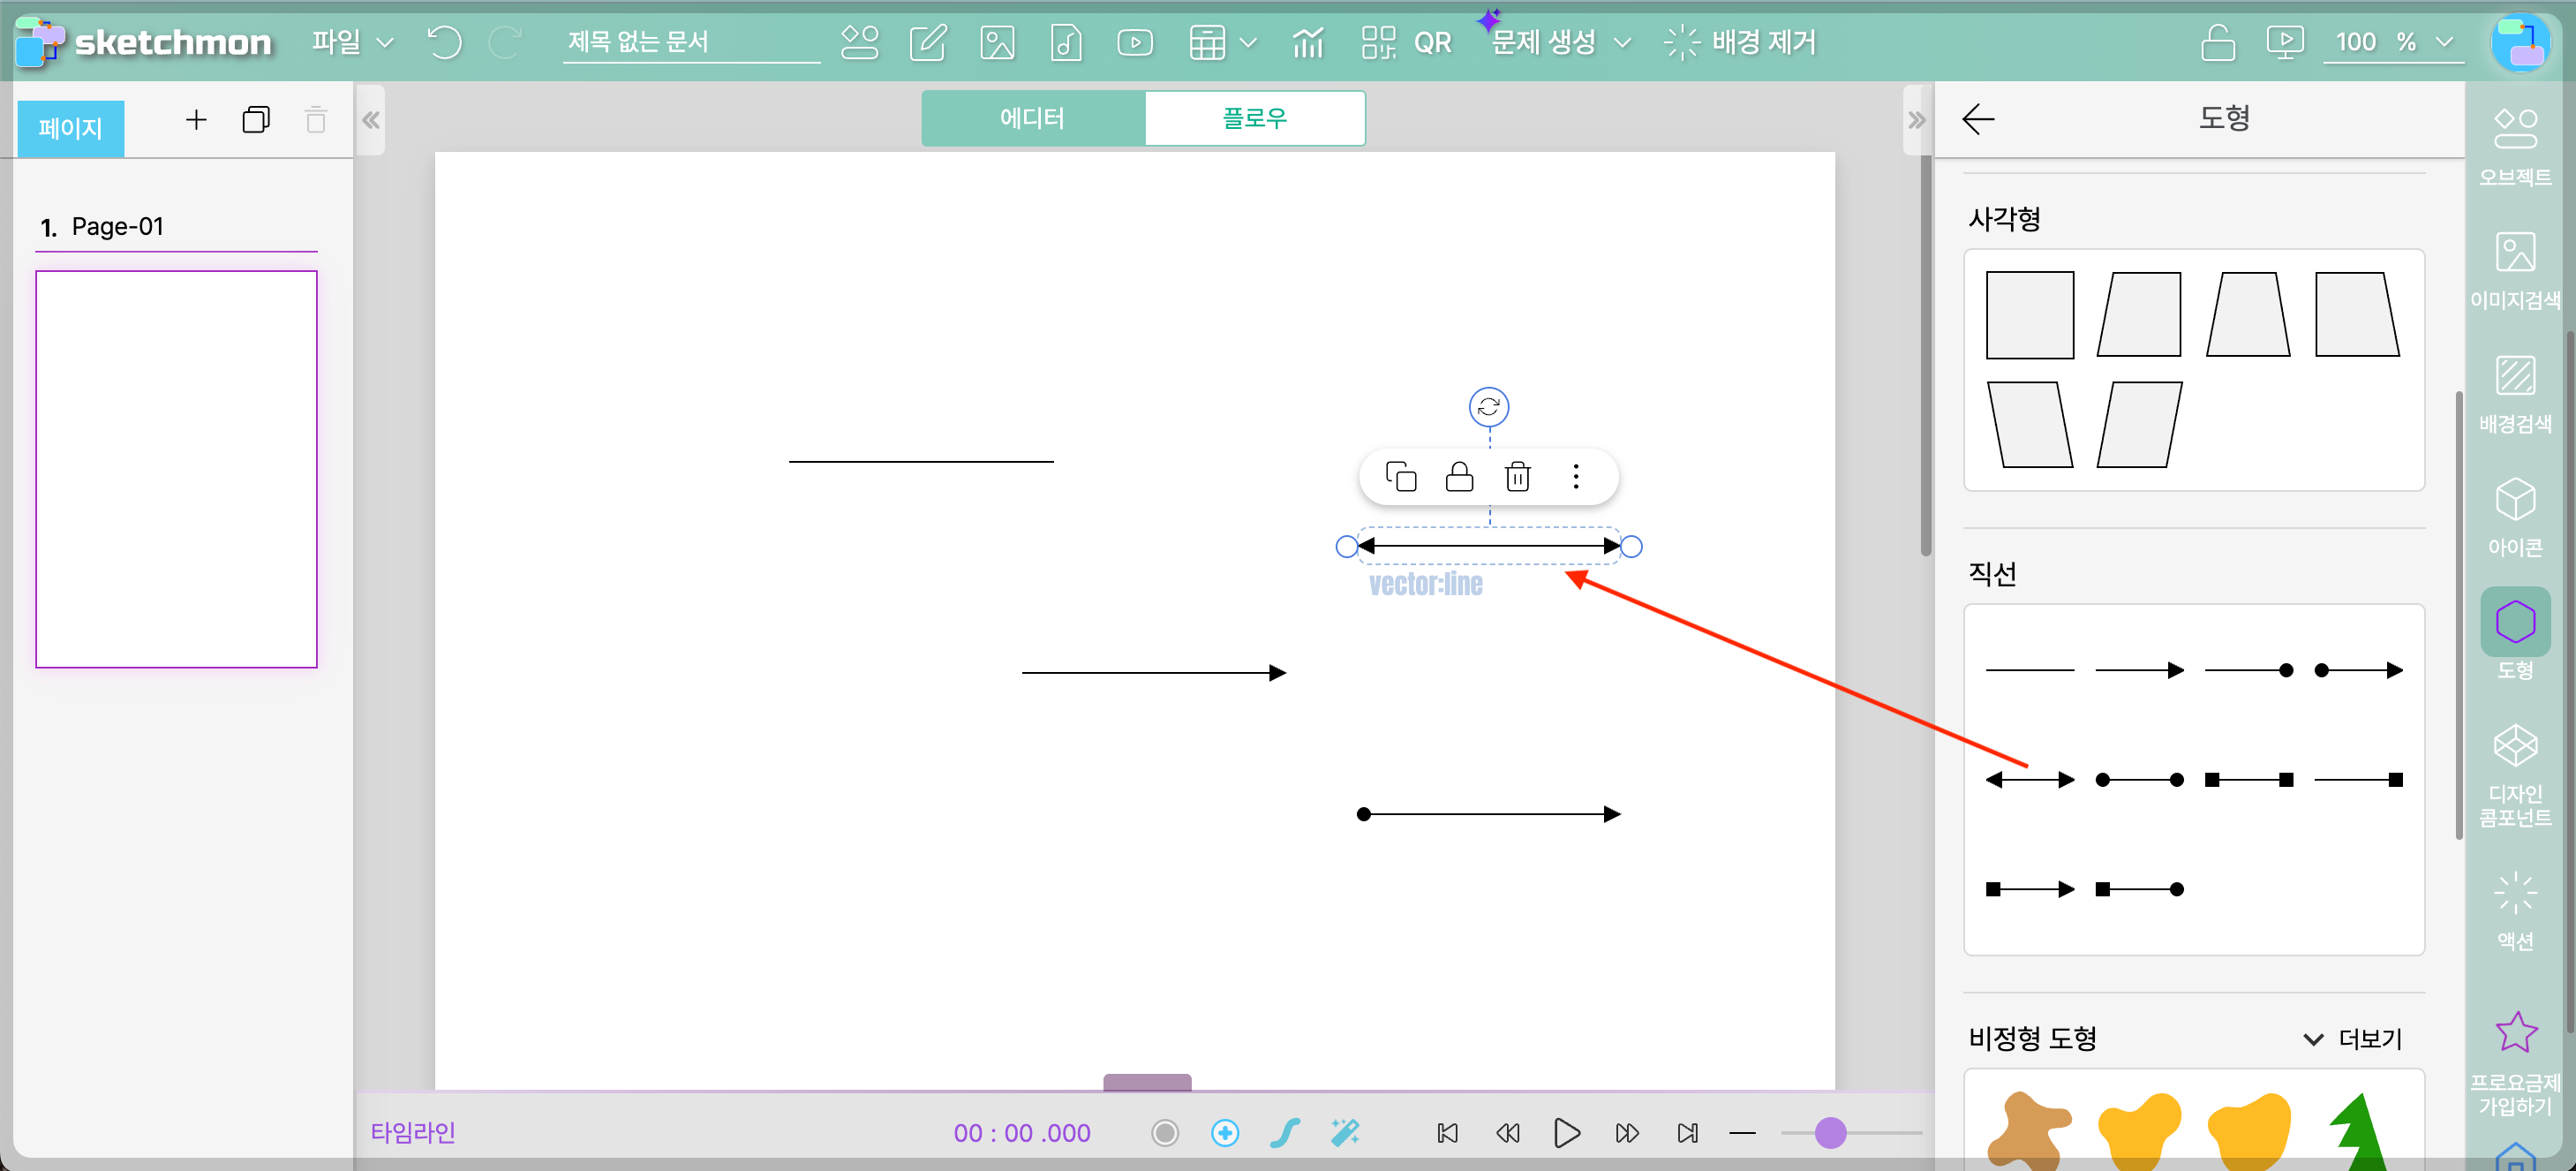2576x1171 pixels.
Task: Click the audio file insert icon
Action: [x=1066, y=42]
